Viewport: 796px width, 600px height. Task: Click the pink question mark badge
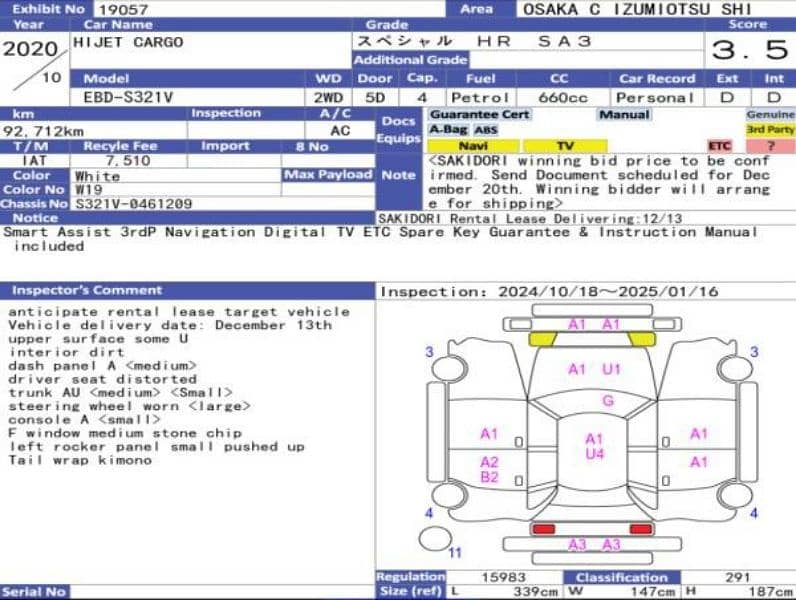pyautogui.click(x=771, y=146)
